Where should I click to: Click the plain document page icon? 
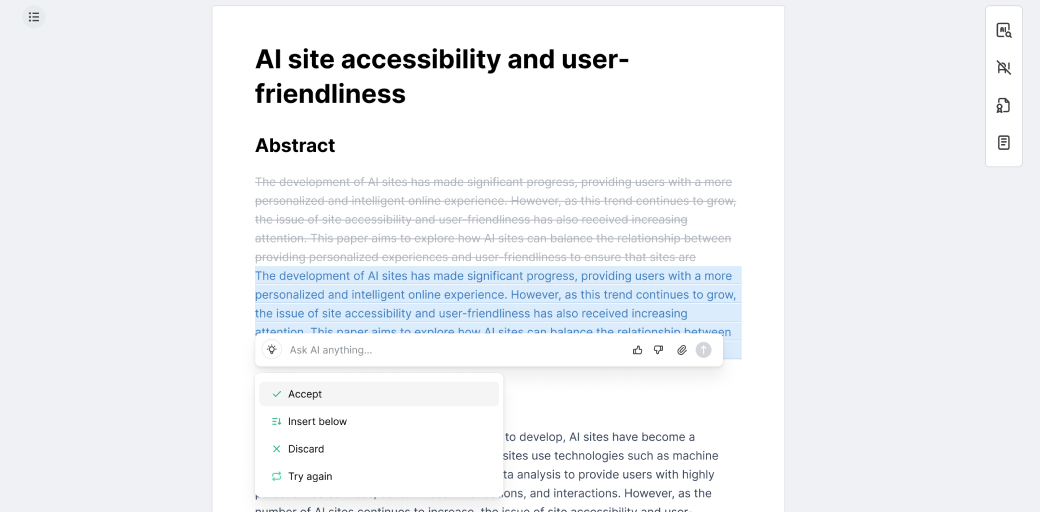pyautogui.click(x=1003, y=143)
